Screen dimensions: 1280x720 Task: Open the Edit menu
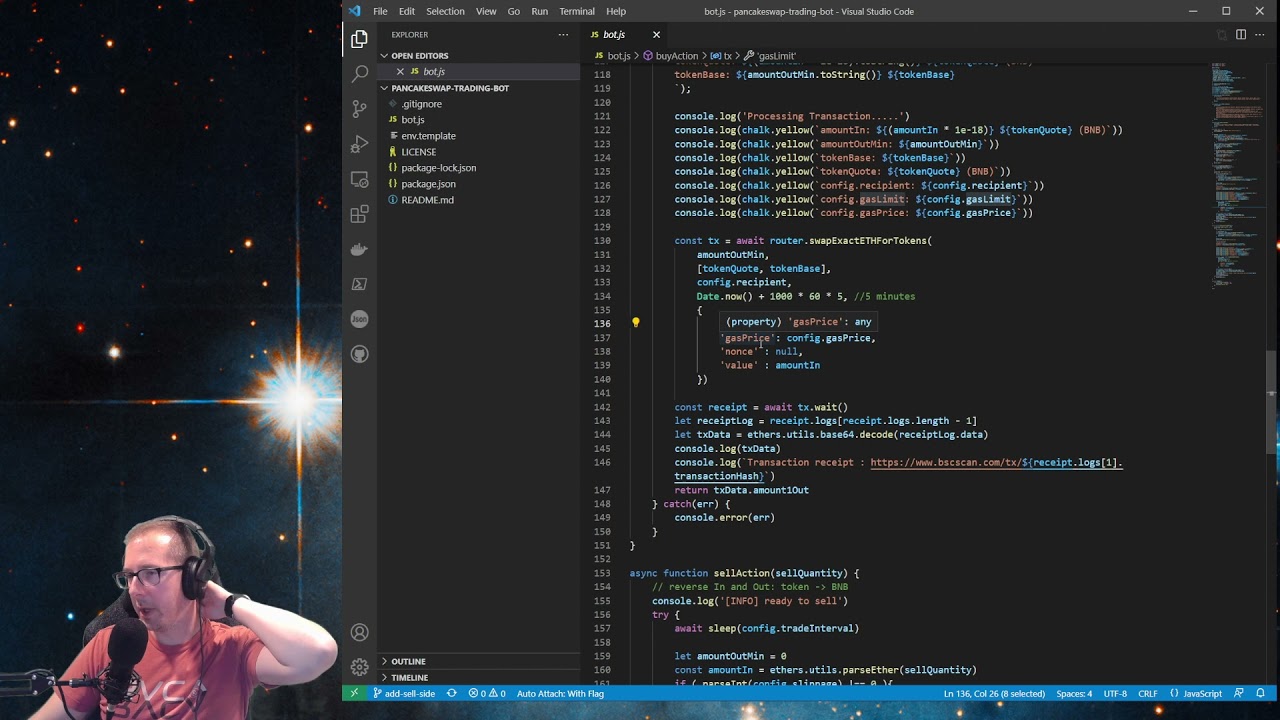coord(407,11)
